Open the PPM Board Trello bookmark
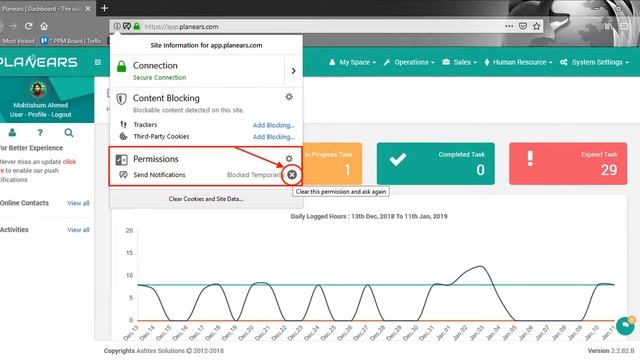The height and width of the screenshot is (360, 640). tap(71, 41)
